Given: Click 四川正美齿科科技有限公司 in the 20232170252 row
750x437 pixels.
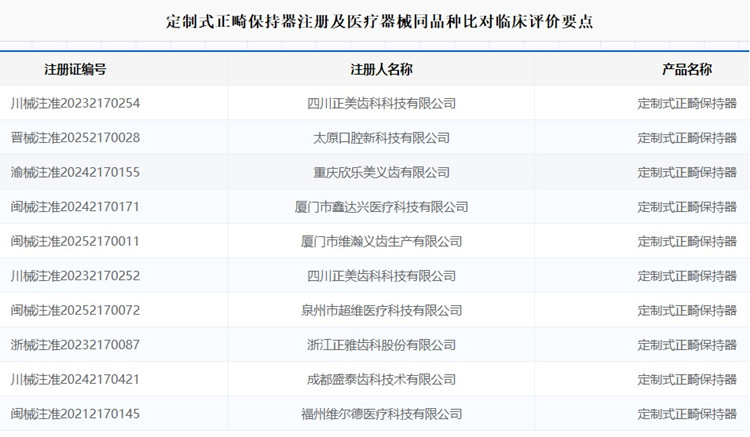Looking at the screenshot, I should click(381, 276).
